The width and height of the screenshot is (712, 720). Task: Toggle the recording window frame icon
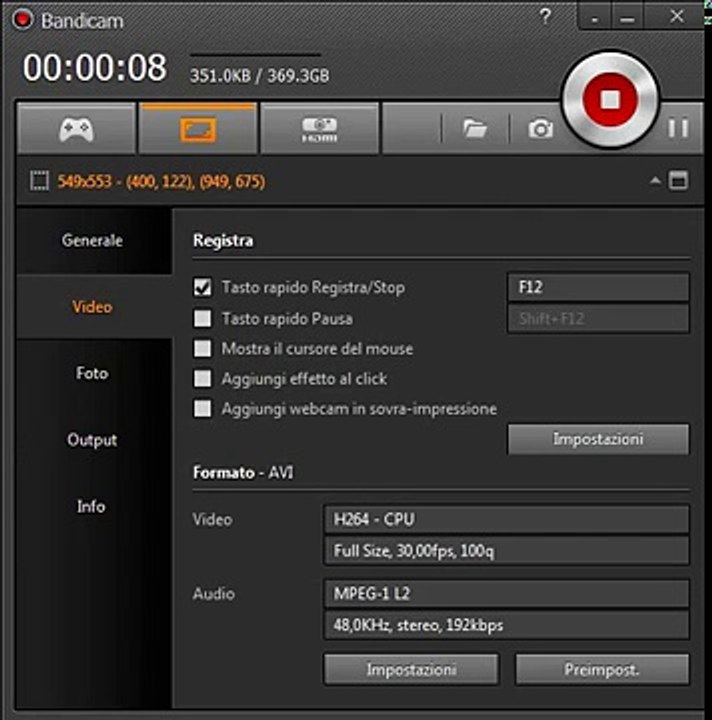click(x=678, y=180)
